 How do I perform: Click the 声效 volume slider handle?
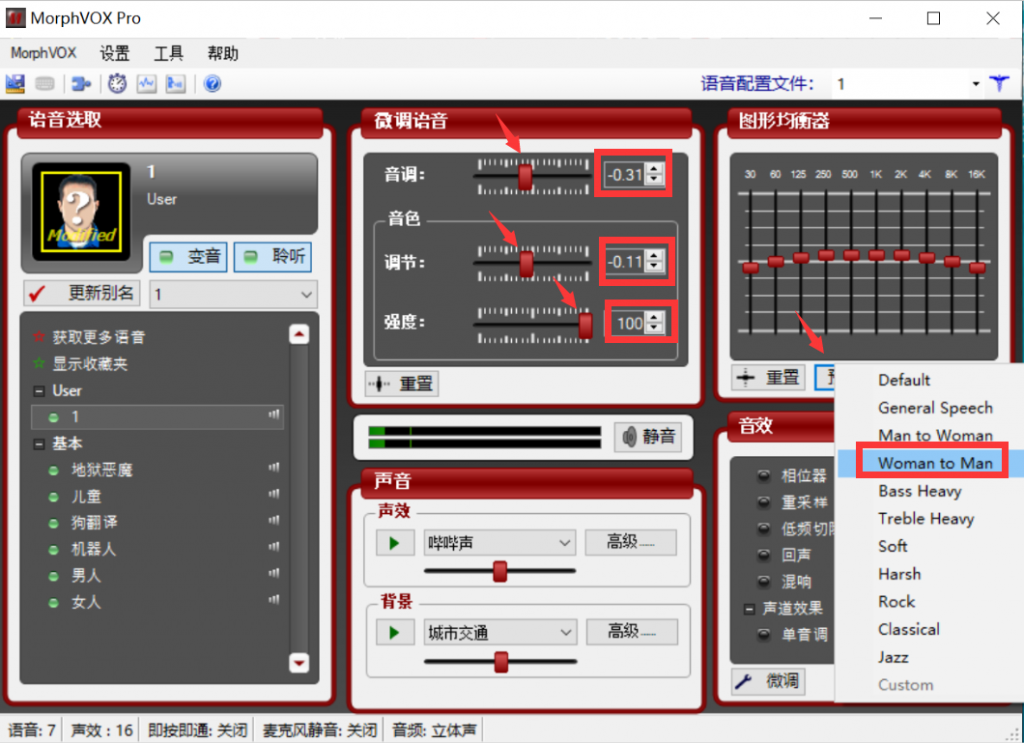500,571
